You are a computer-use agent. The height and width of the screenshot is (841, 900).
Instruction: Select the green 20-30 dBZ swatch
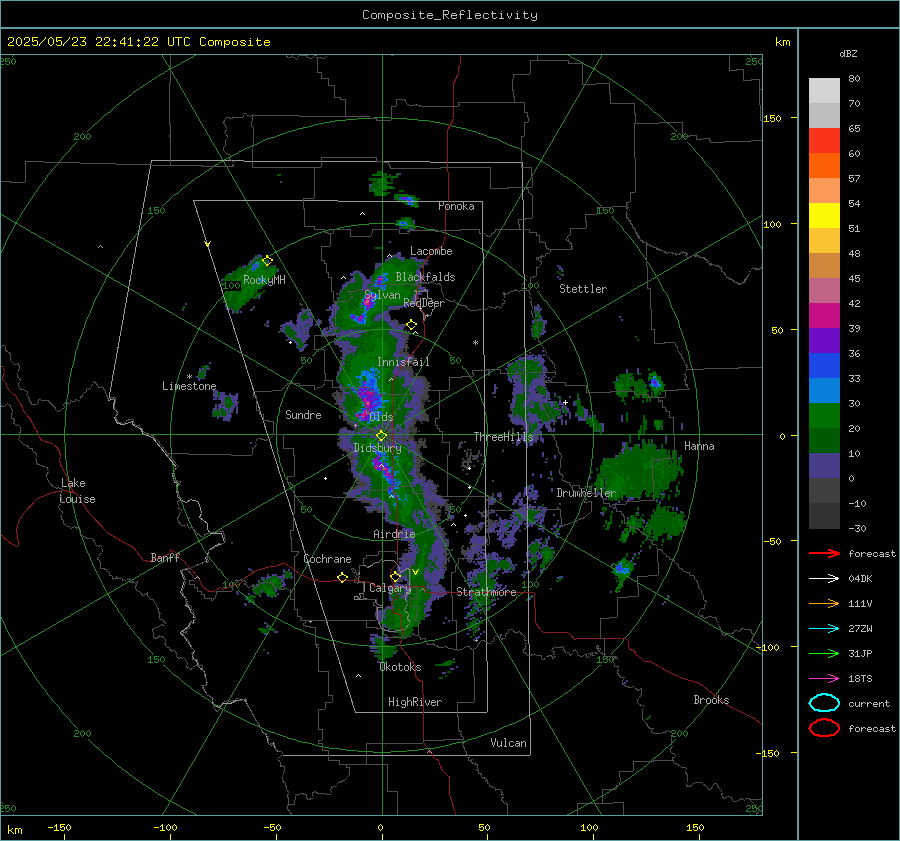click(824, 416)
